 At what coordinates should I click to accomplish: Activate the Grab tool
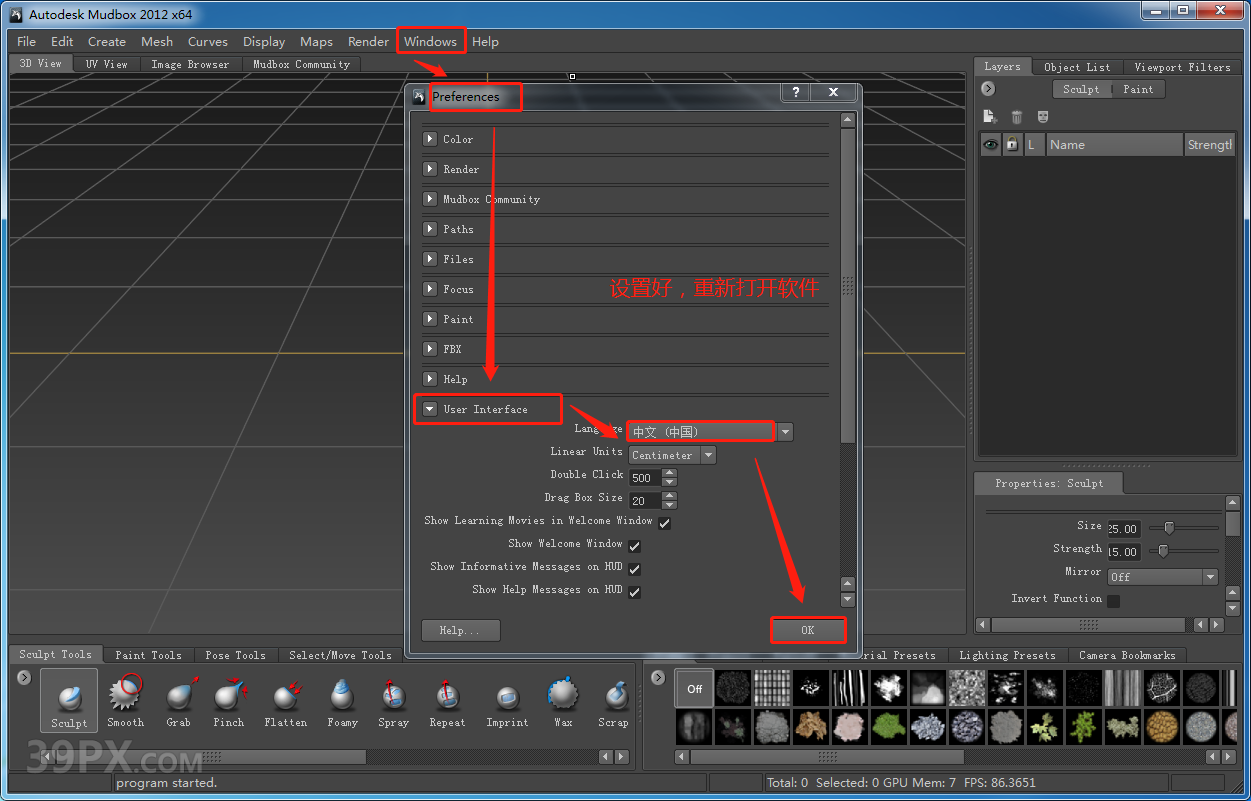(179, 698)
